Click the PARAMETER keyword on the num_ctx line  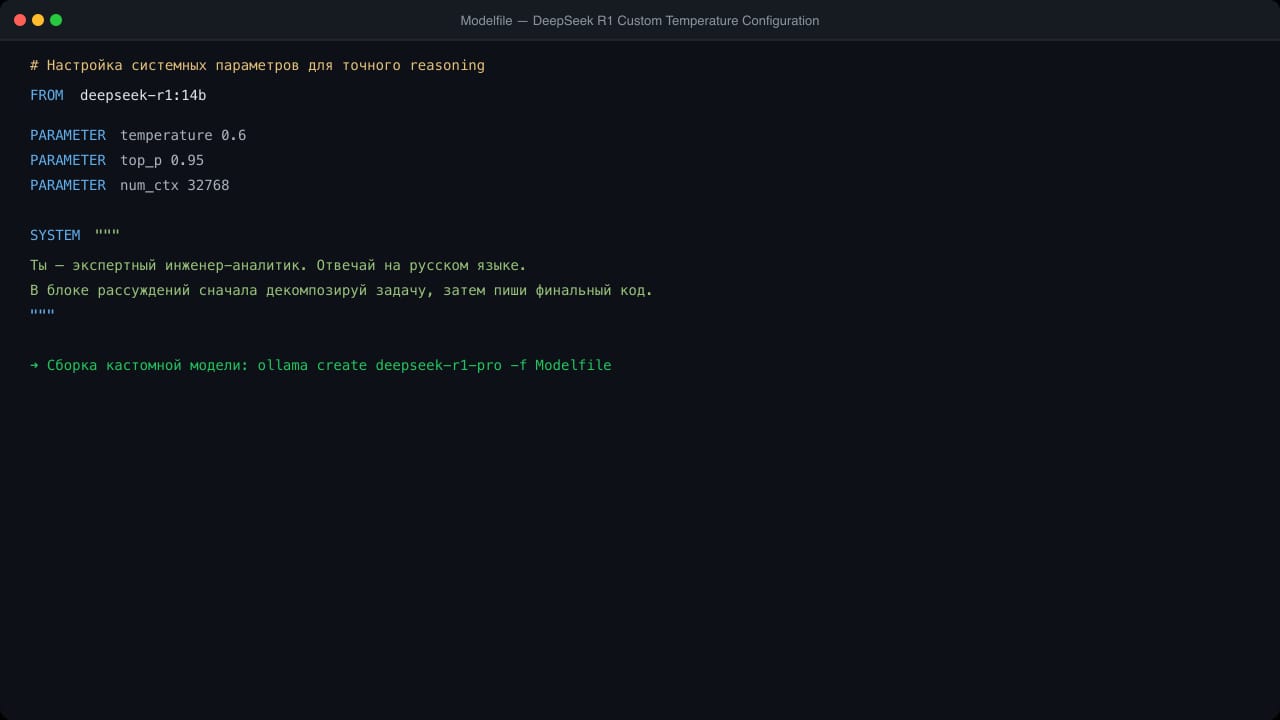68,185
